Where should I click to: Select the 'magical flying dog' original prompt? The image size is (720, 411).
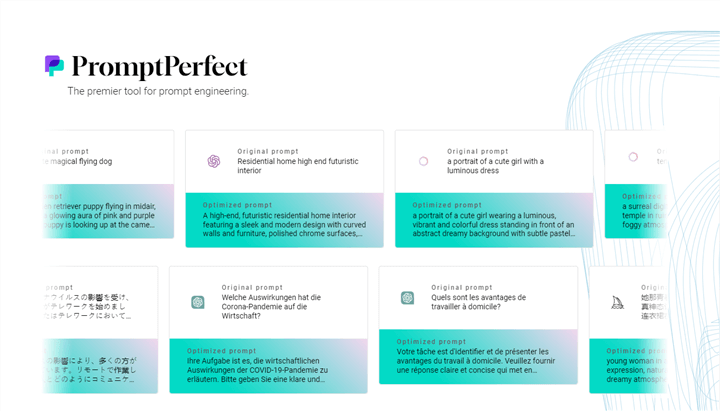(78, 160)
